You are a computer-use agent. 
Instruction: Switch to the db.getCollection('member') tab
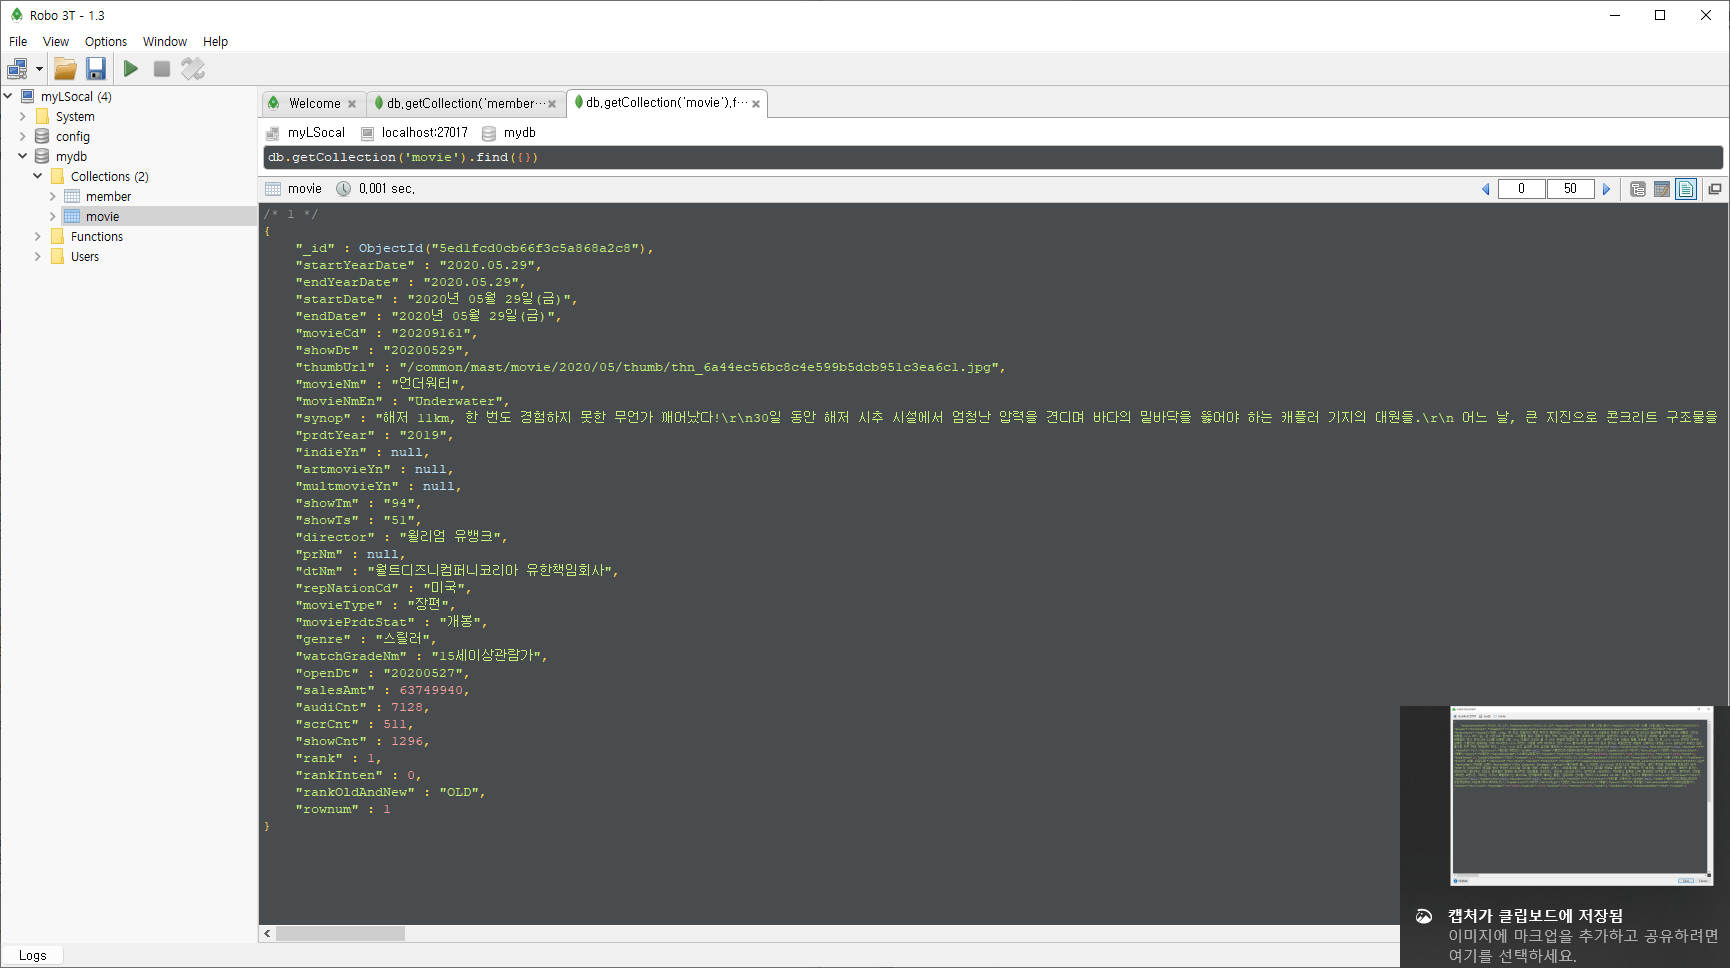[x=465, y=104]
